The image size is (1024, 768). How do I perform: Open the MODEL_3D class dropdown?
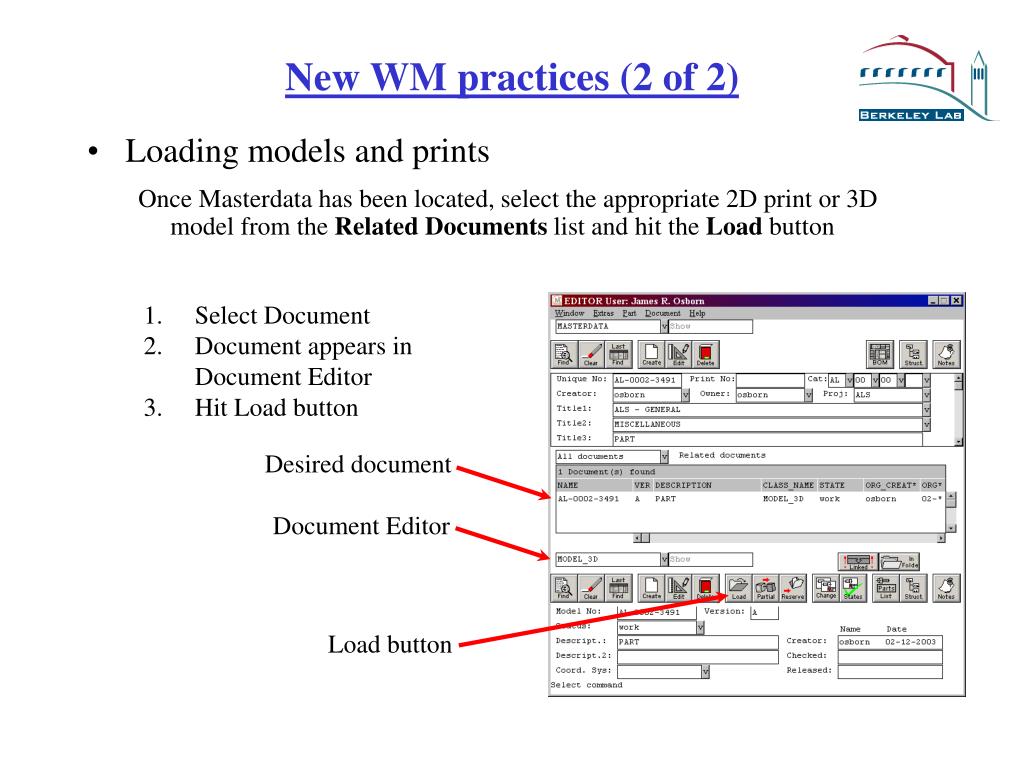[x=664, y=560]
